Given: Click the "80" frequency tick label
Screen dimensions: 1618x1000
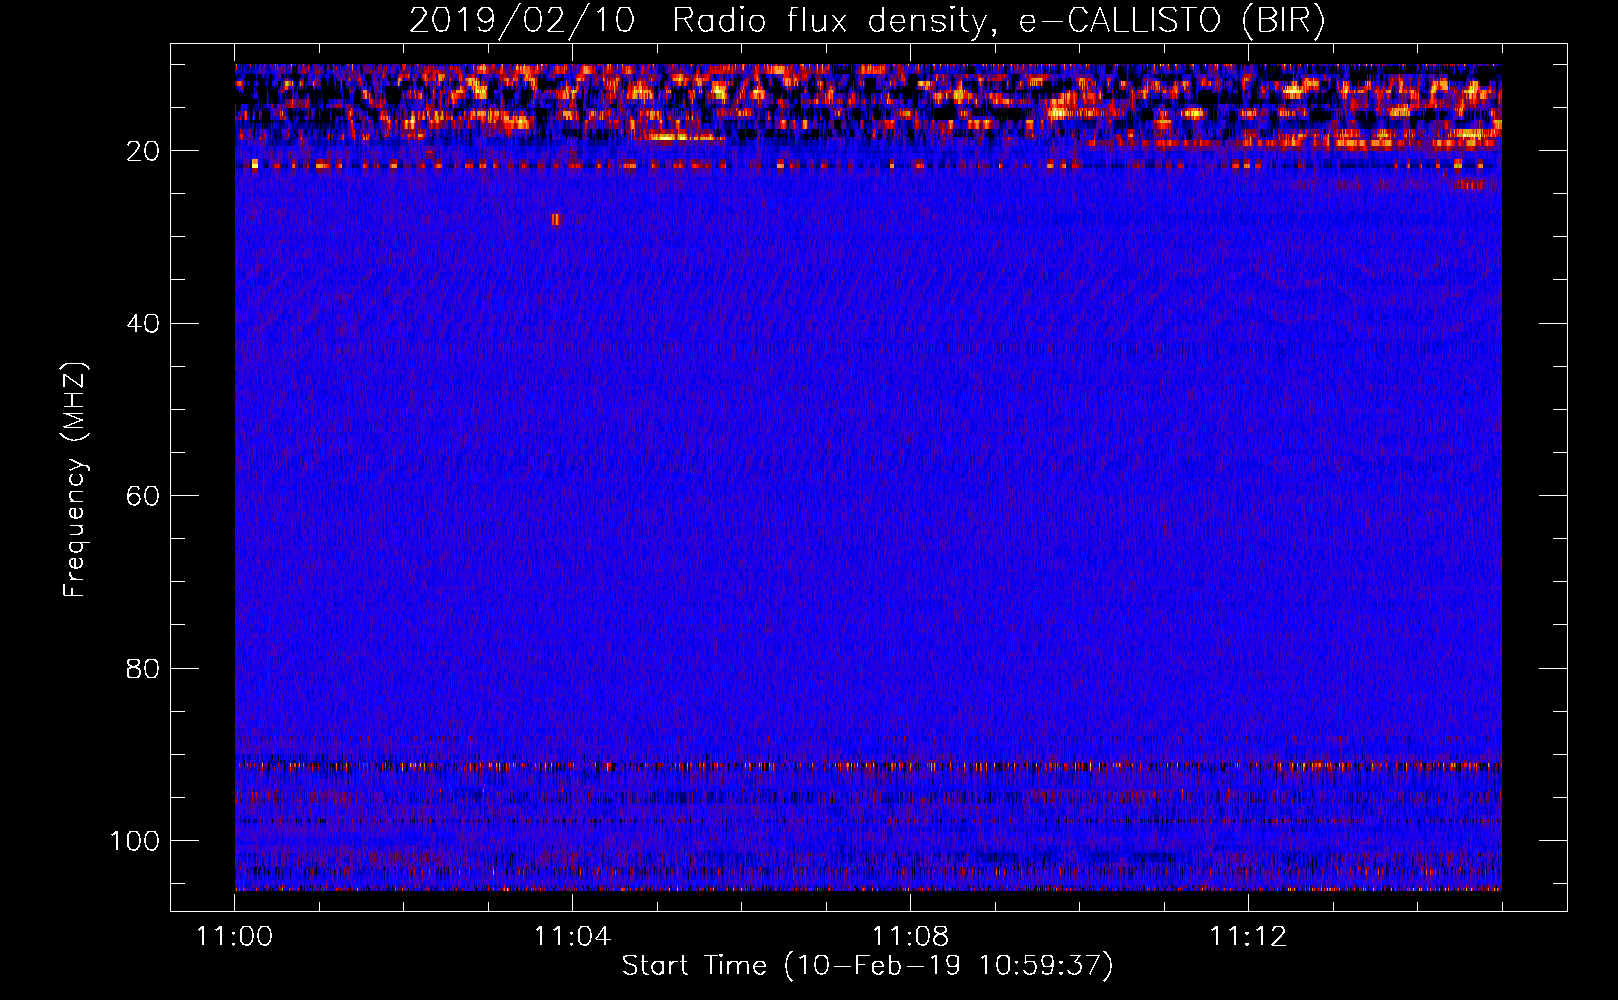Looking at the screenshot, I should 143,668.
